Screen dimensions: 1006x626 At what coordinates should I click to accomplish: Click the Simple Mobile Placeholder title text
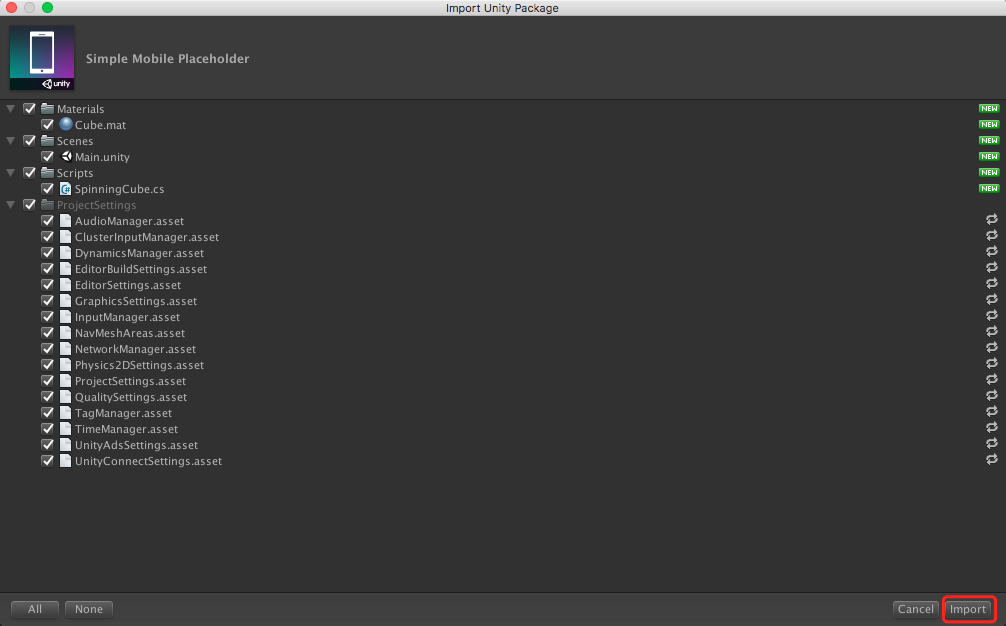167,58
